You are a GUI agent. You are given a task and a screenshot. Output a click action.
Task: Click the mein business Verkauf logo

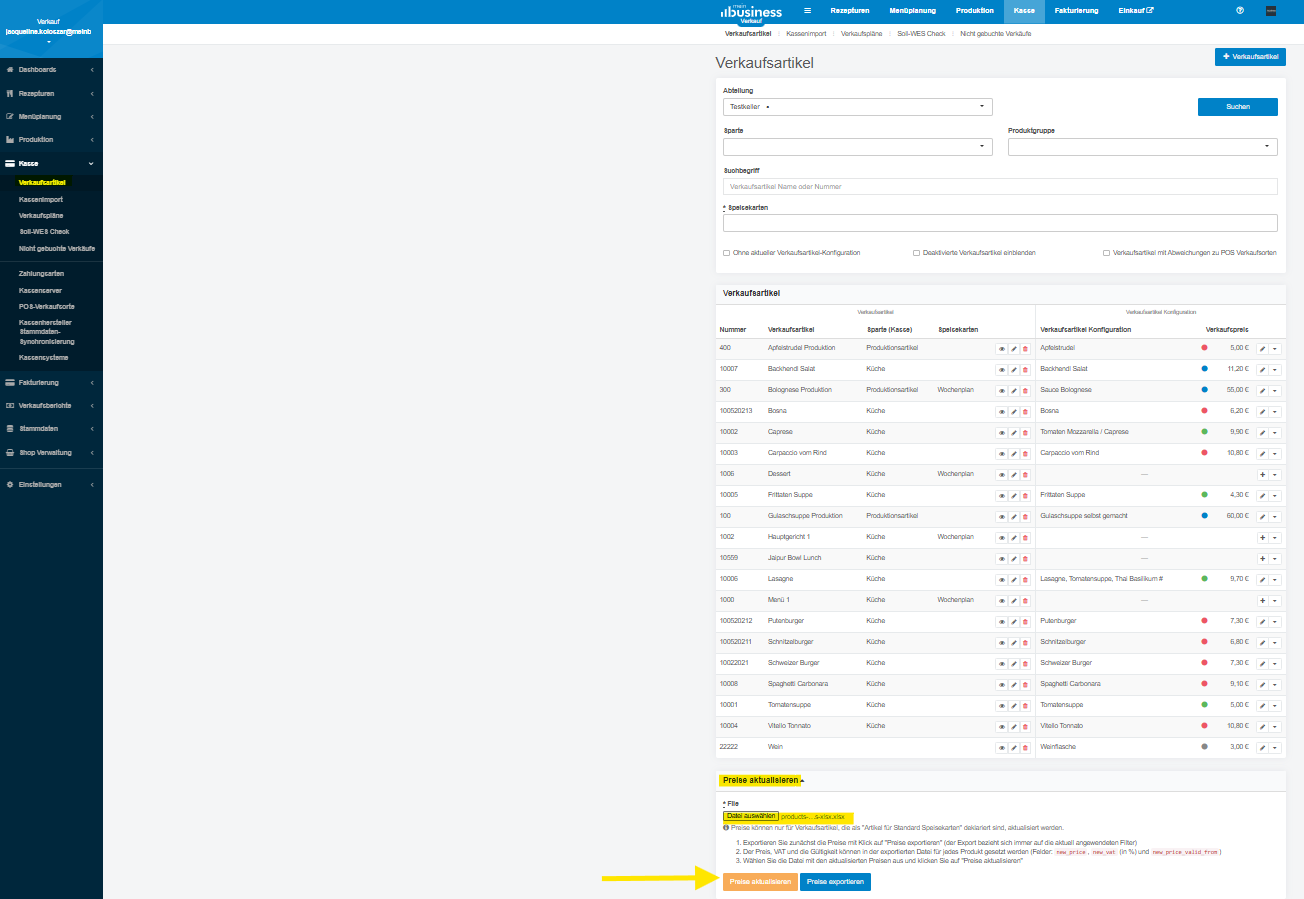point(750,11)
